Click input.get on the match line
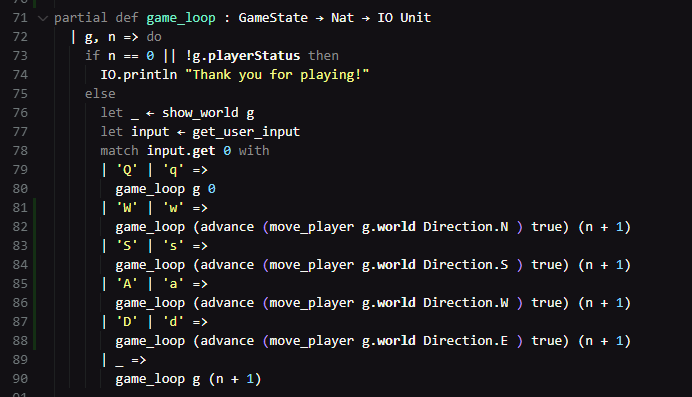Screen dimensions: 692x397 pos(181,151)
